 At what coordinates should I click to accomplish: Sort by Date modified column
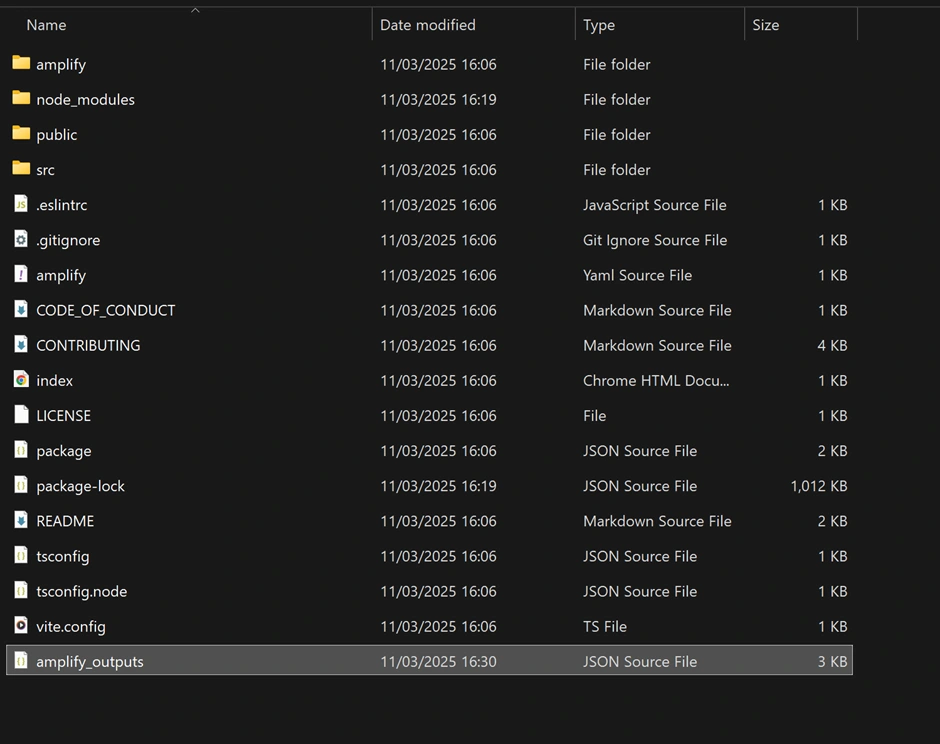pos(428,25)
